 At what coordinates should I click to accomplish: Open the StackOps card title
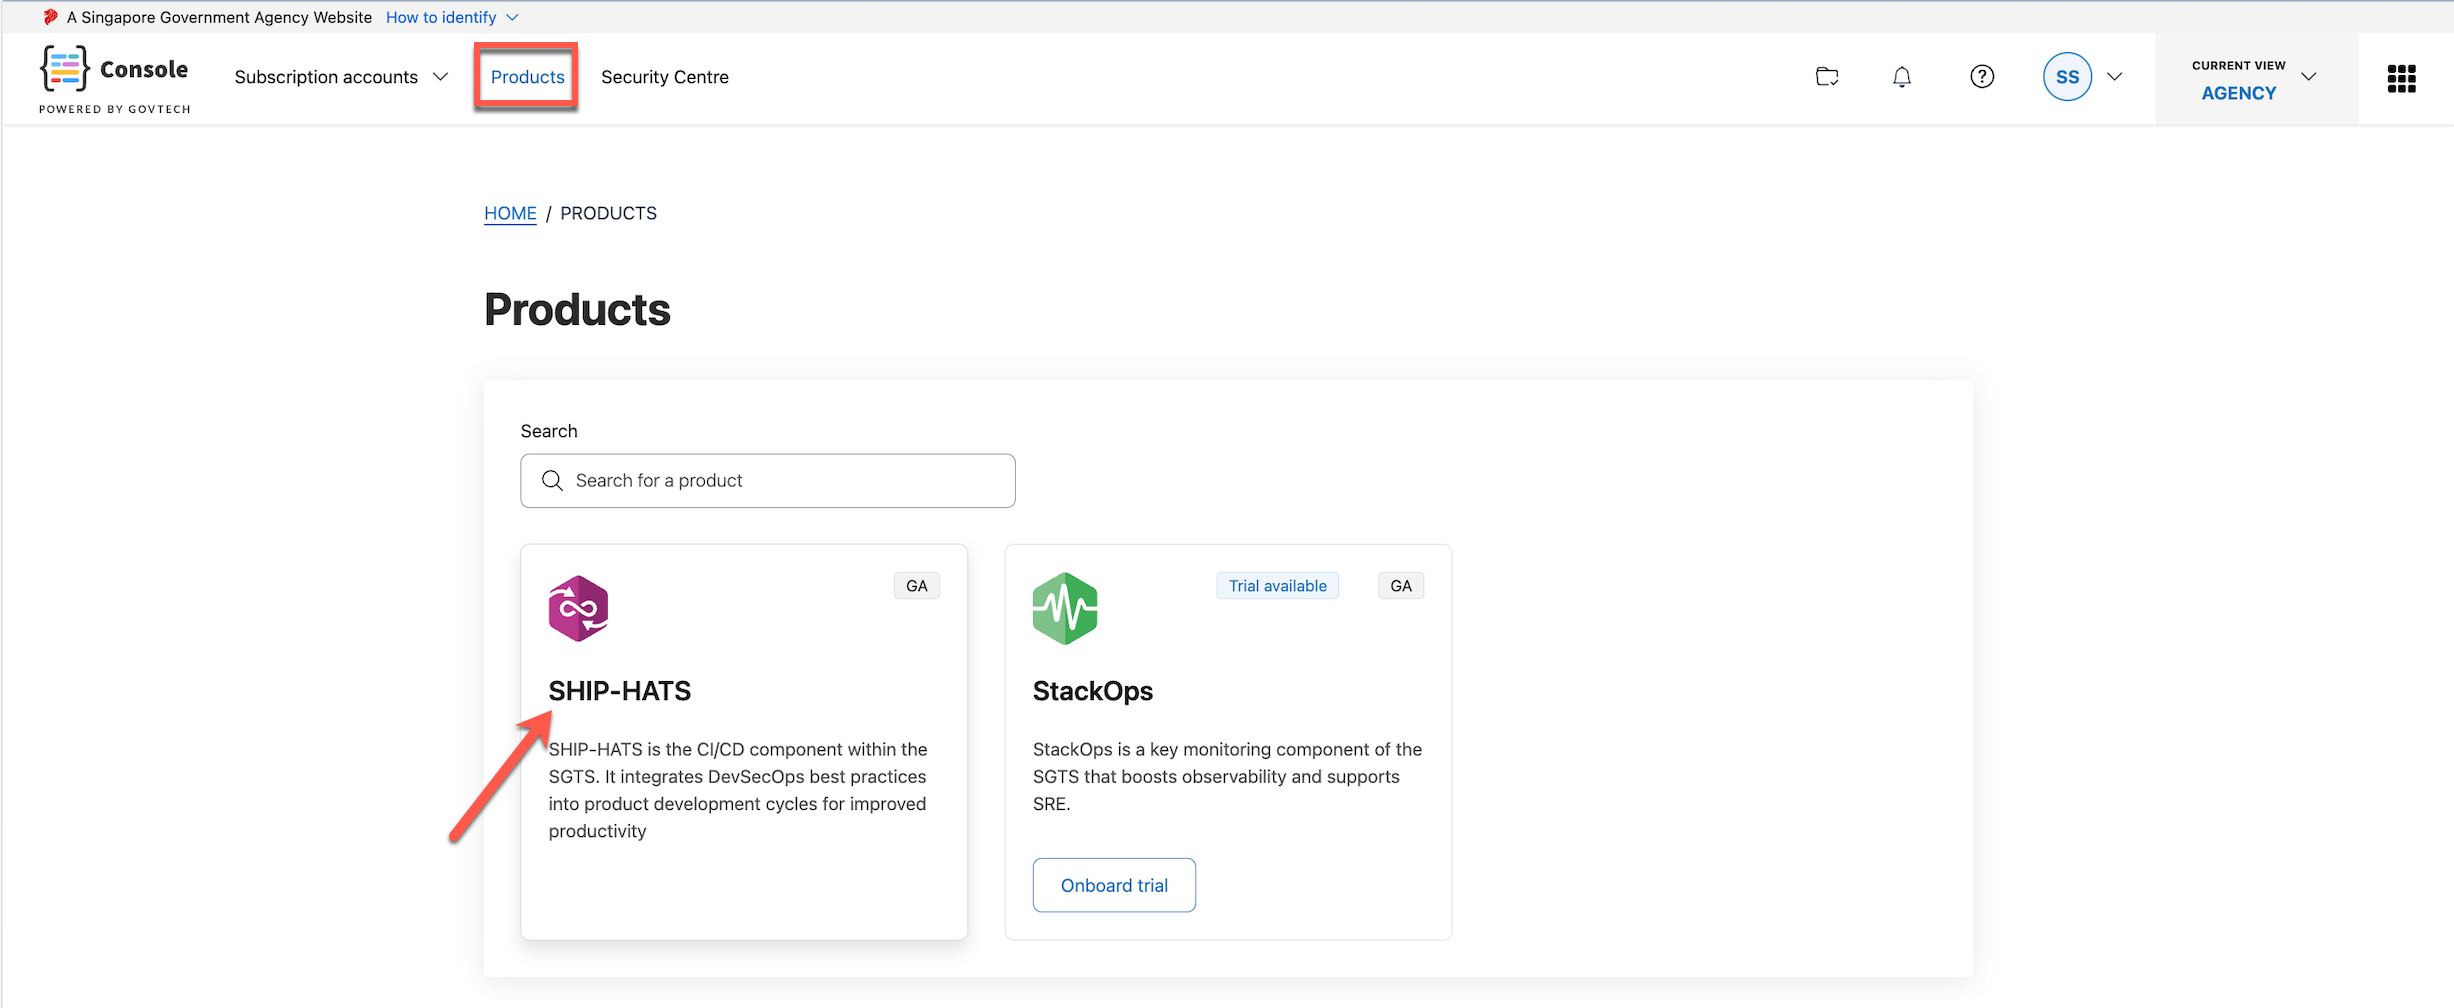click(1093, 691)
